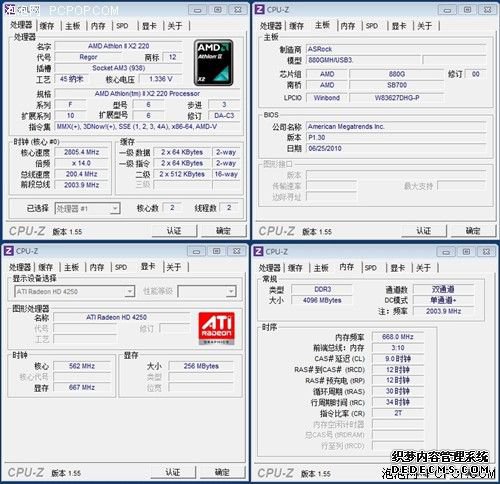This screenshot has height=484, width=500.
Task: Click the DRAM frequency 668.0 MHz
Action: click(398, 337)
